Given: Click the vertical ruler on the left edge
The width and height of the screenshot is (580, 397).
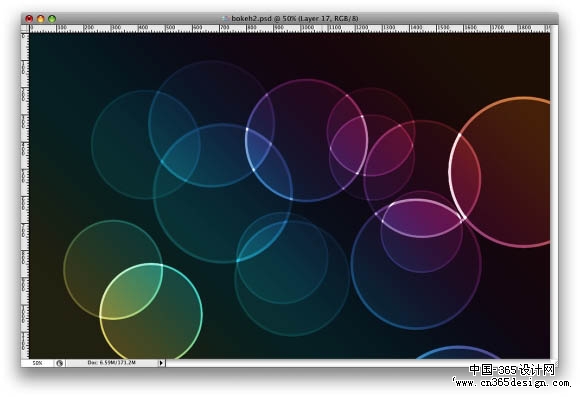Looking at the screenshot, I should click(x=25, y=195).
